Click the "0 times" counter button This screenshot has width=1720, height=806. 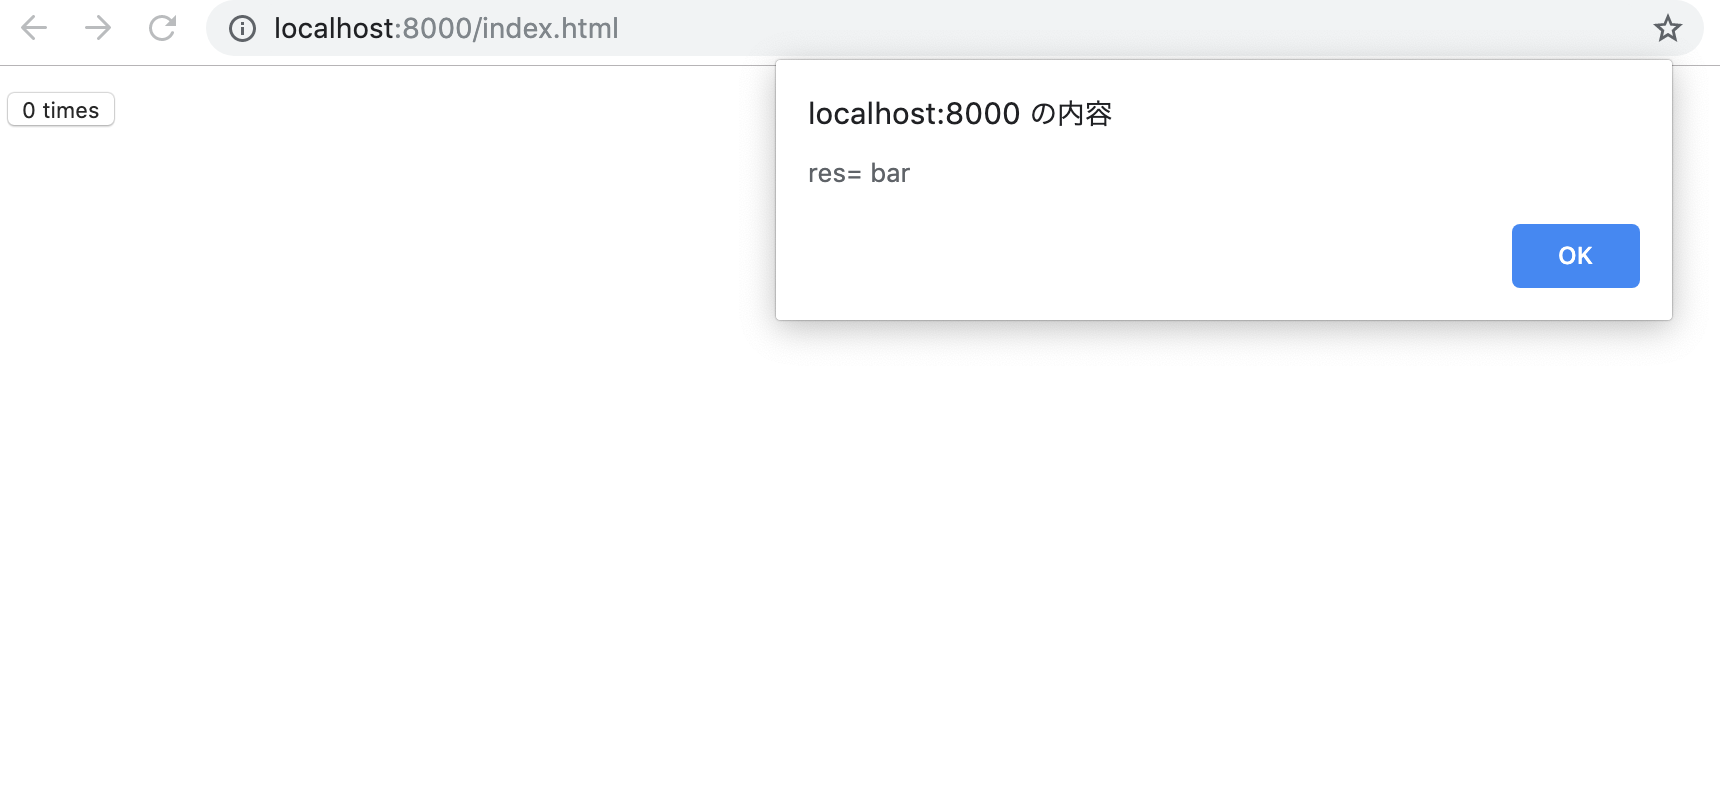[61, 110]
